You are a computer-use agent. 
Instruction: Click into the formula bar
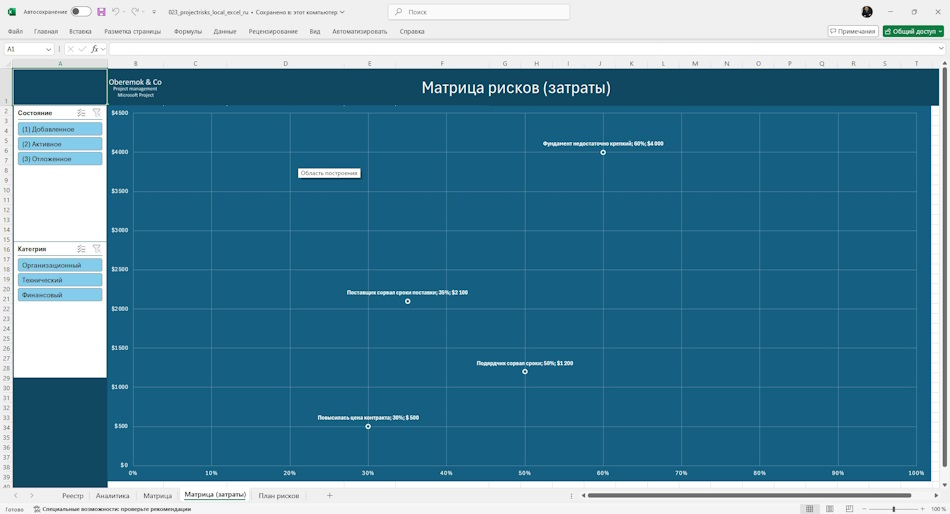(522, 49)
